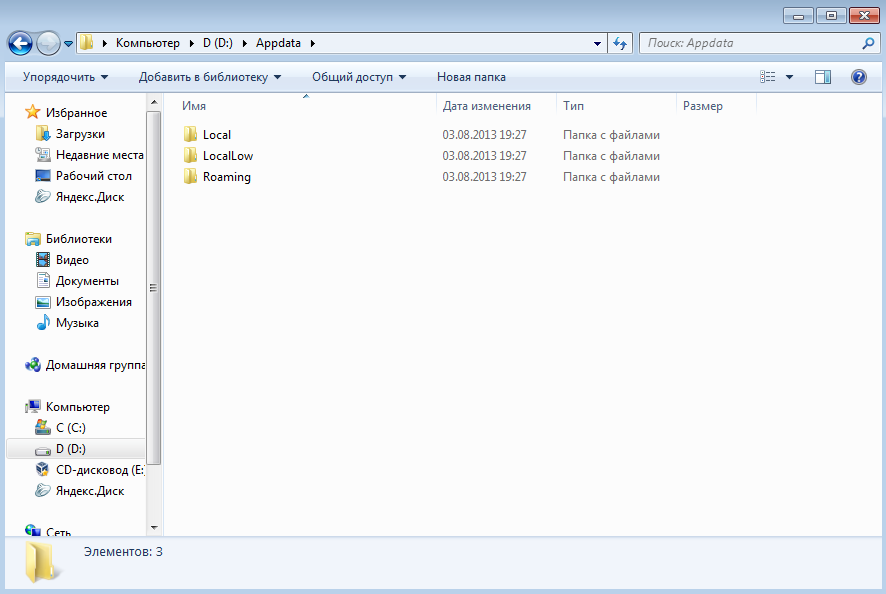Open the Добавить в библиотеку menu
This screenshot has width=886, height=594.
(210, 77)
